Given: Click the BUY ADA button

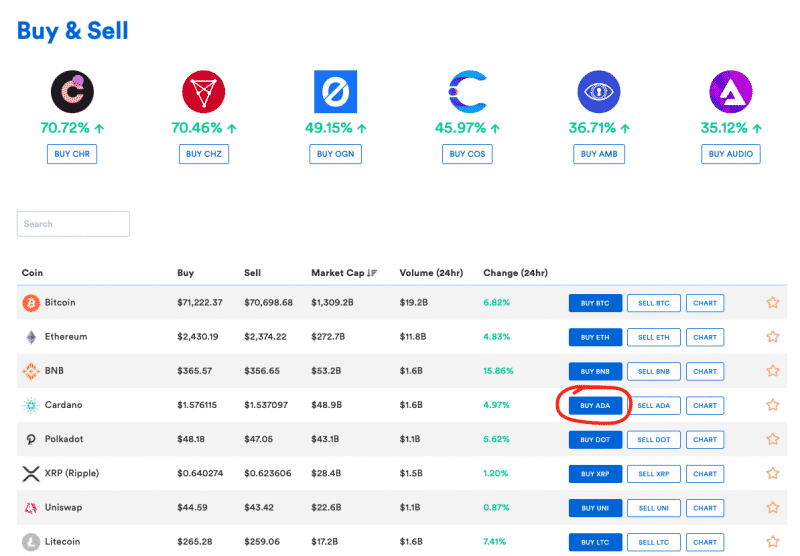Looking at the screenshot, I should click(x=595, y=406).
